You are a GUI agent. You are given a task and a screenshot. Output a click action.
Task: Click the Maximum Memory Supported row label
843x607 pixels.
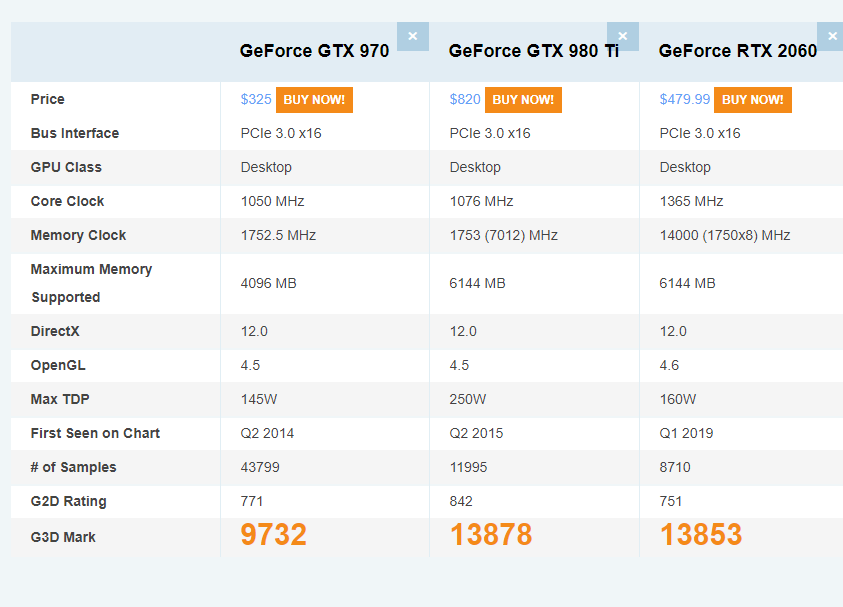(91, 283)
